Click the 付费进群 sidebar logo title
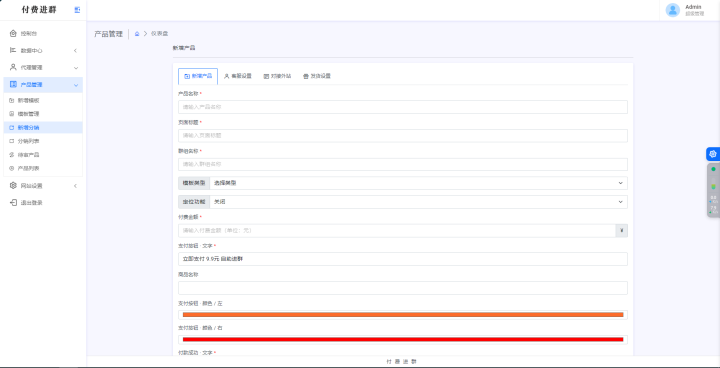 pos(39,10)
